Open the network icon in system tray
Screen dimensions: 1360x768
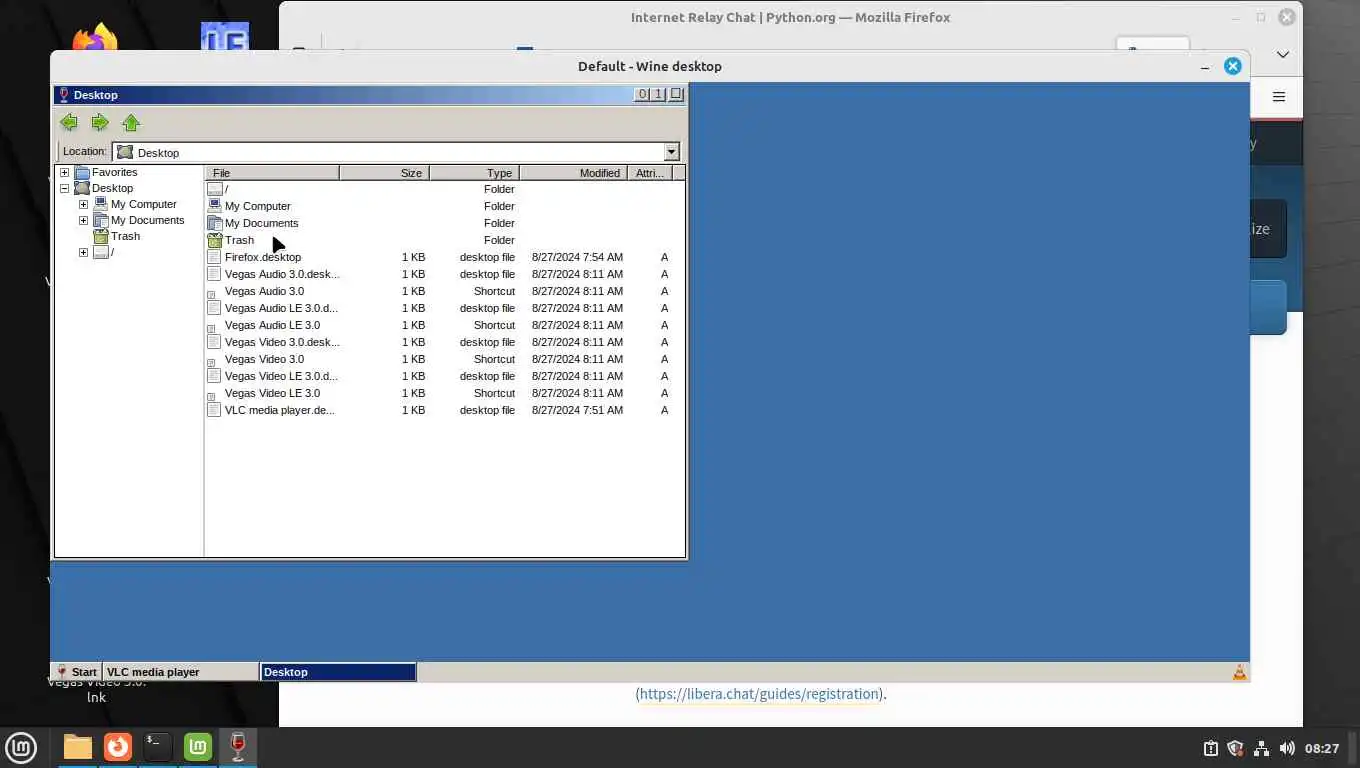[x=1261, y=748]
